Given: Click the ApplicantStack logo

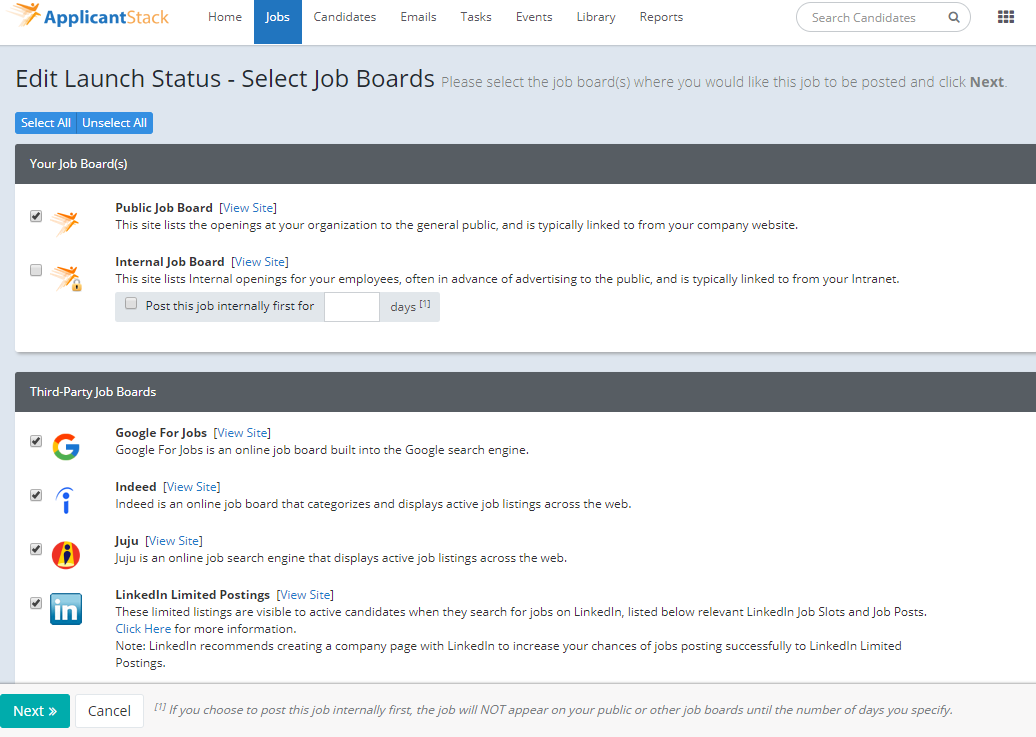Looking at the screenshot, I should click(x=88, y=16).
